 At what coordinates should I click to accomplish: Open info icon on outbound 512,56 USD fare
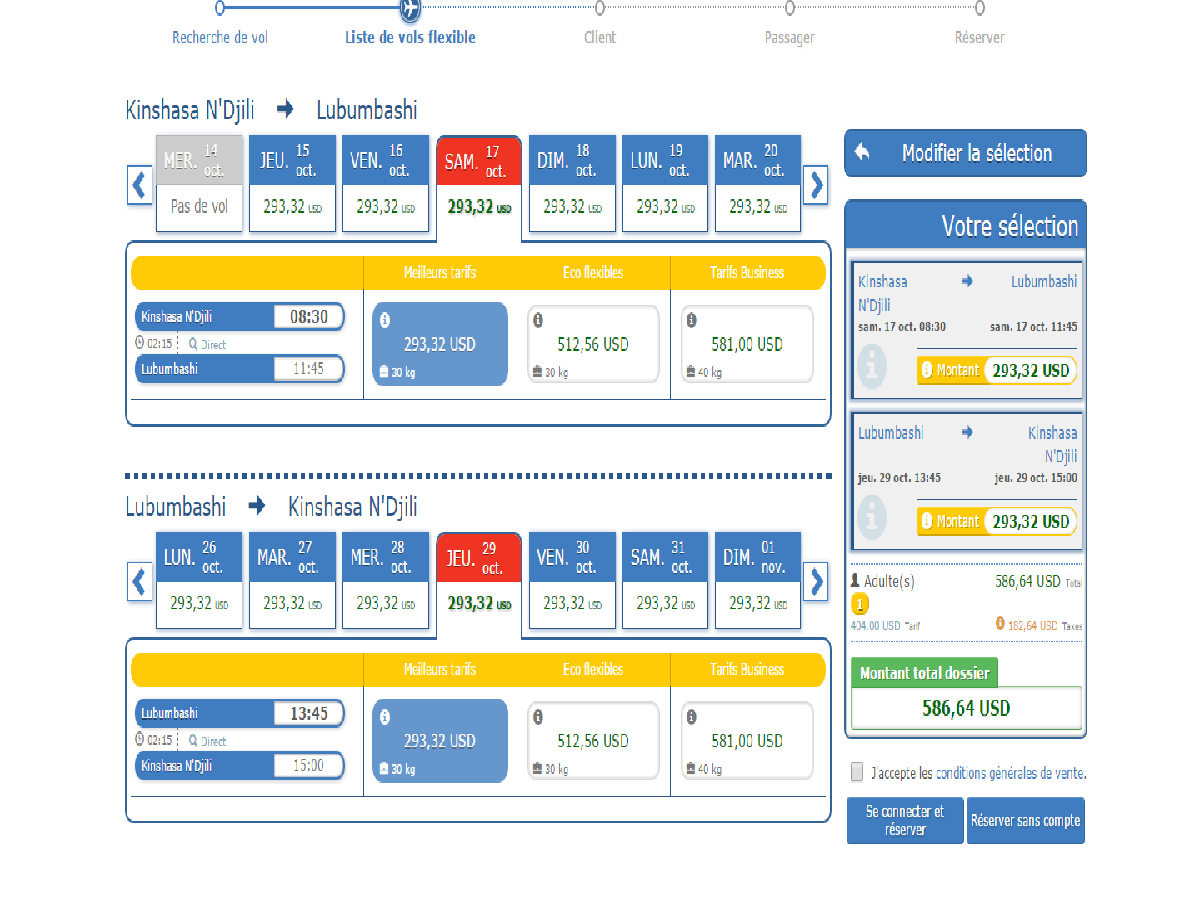(538, 321)
